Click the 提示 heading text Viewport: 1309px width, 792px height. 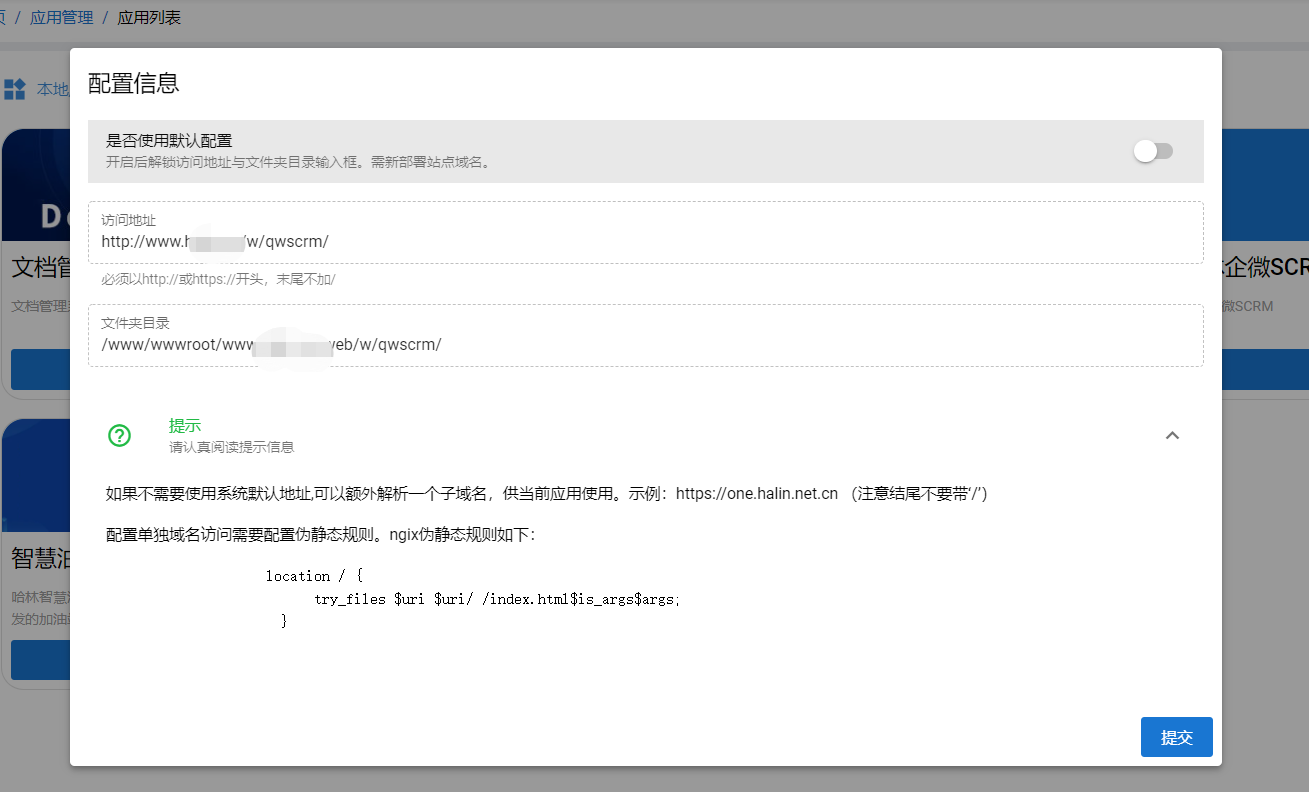[x=185, y=426]
